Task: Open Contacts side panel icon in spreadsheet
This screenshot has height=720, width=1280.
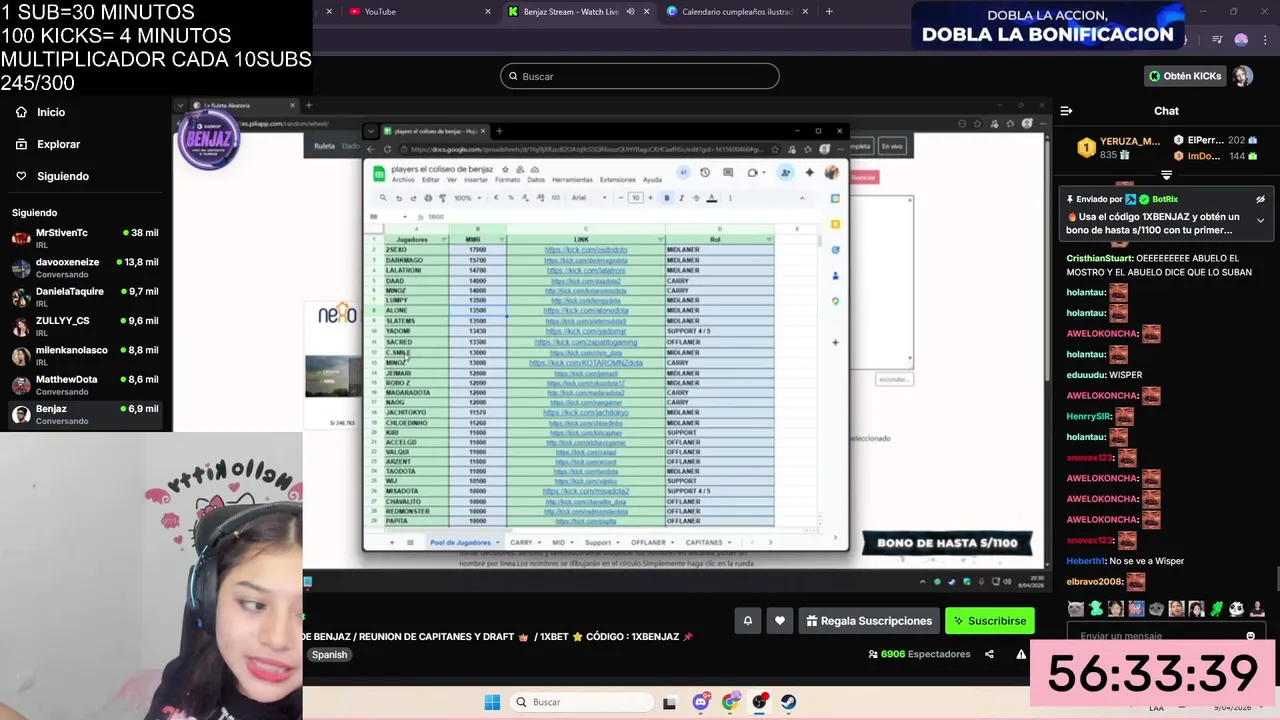Action: [x=835, y=276]
